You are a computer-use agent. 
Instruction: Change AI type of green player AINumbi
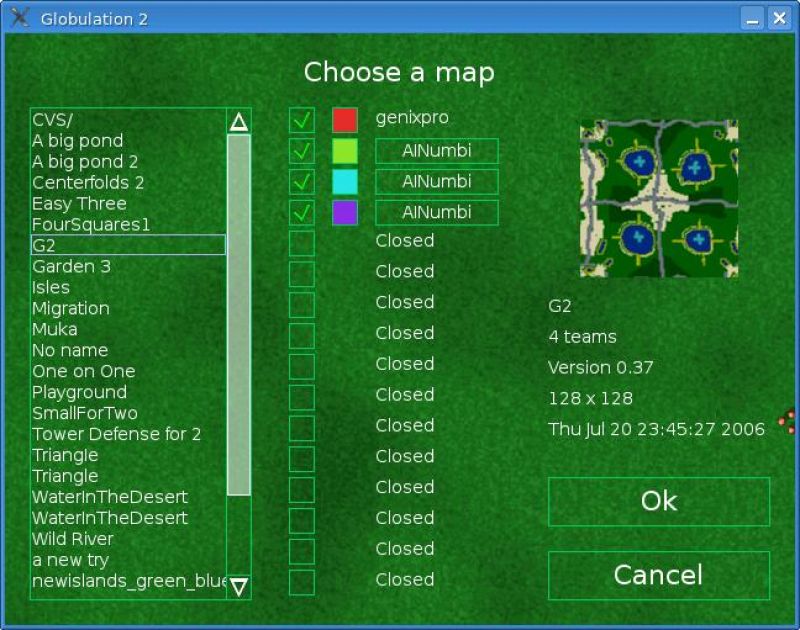pyautogui.click(x=437, y=151)
